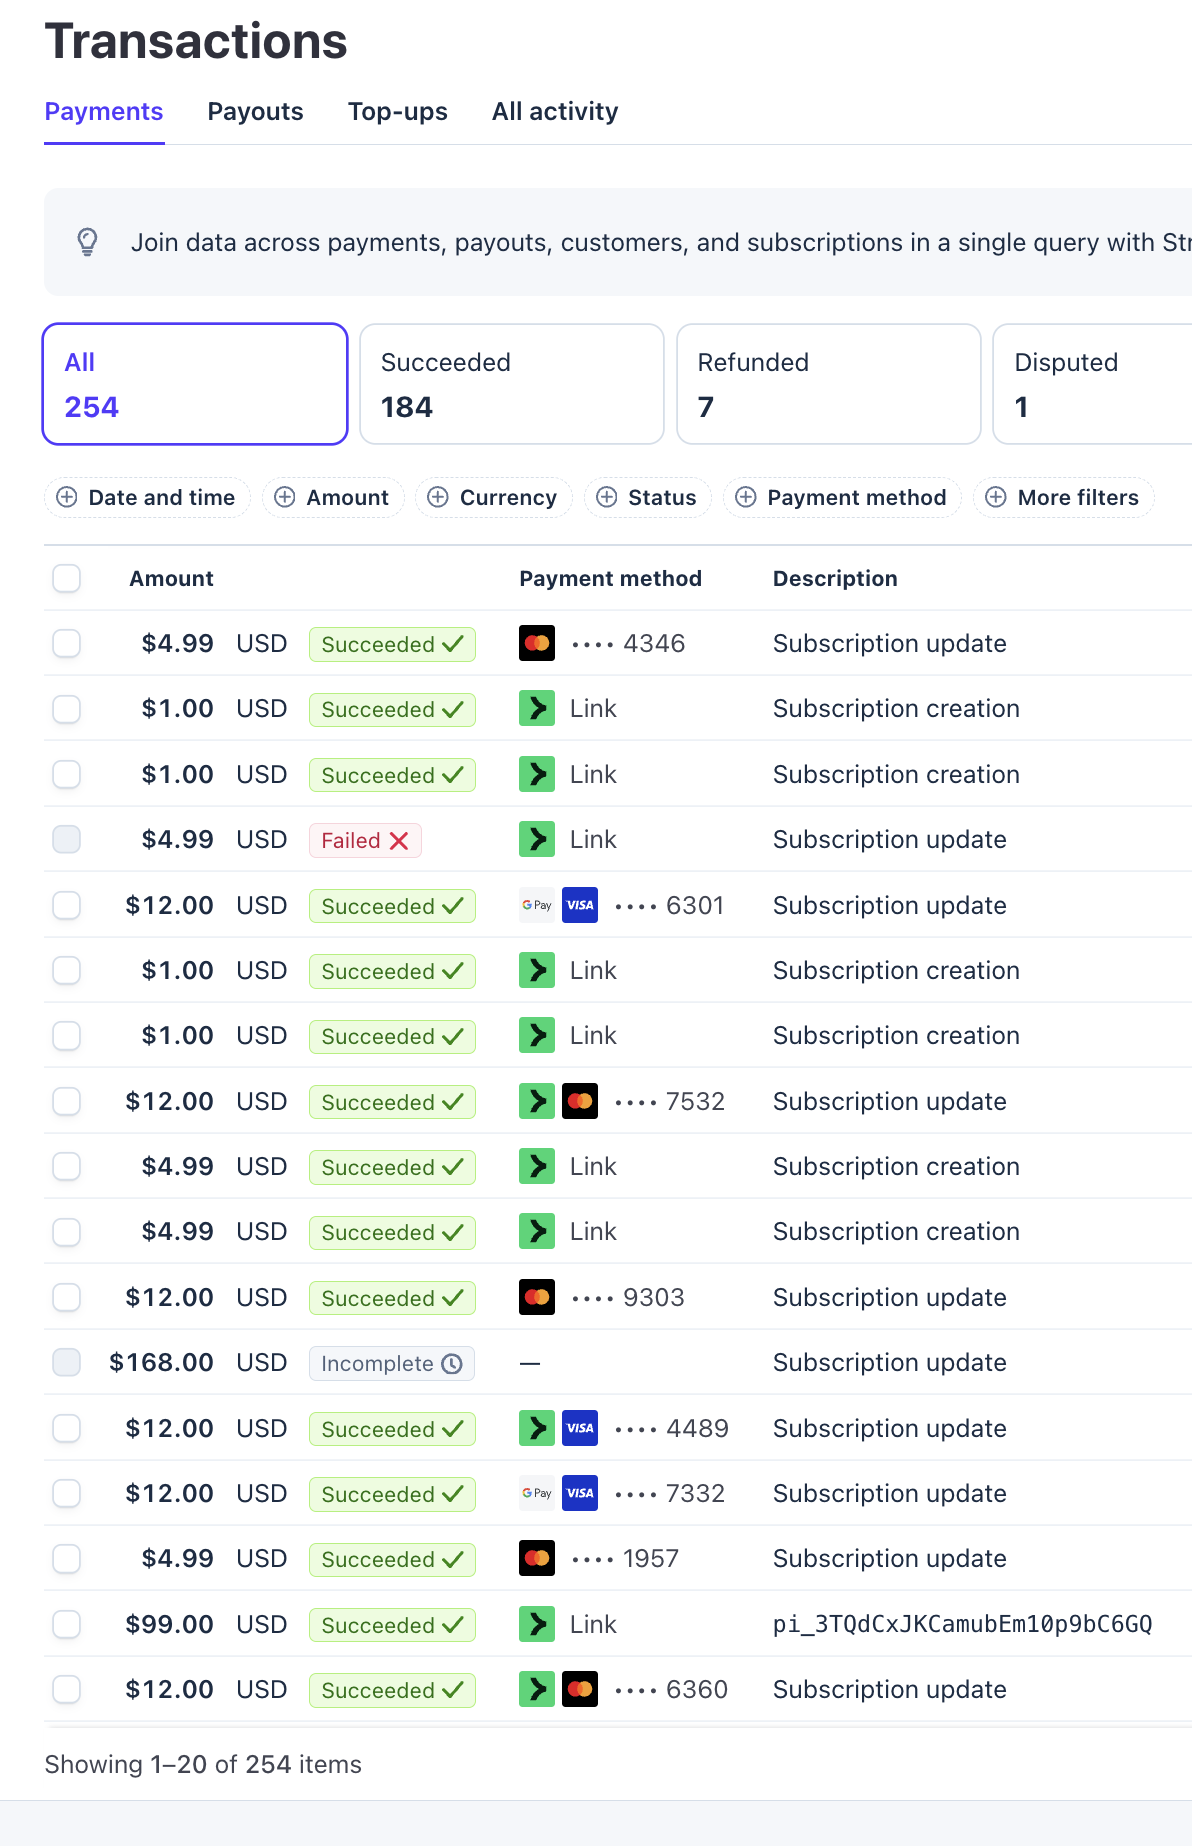Click the lightbulb tip icon in the banner

[x=88, y=242]
